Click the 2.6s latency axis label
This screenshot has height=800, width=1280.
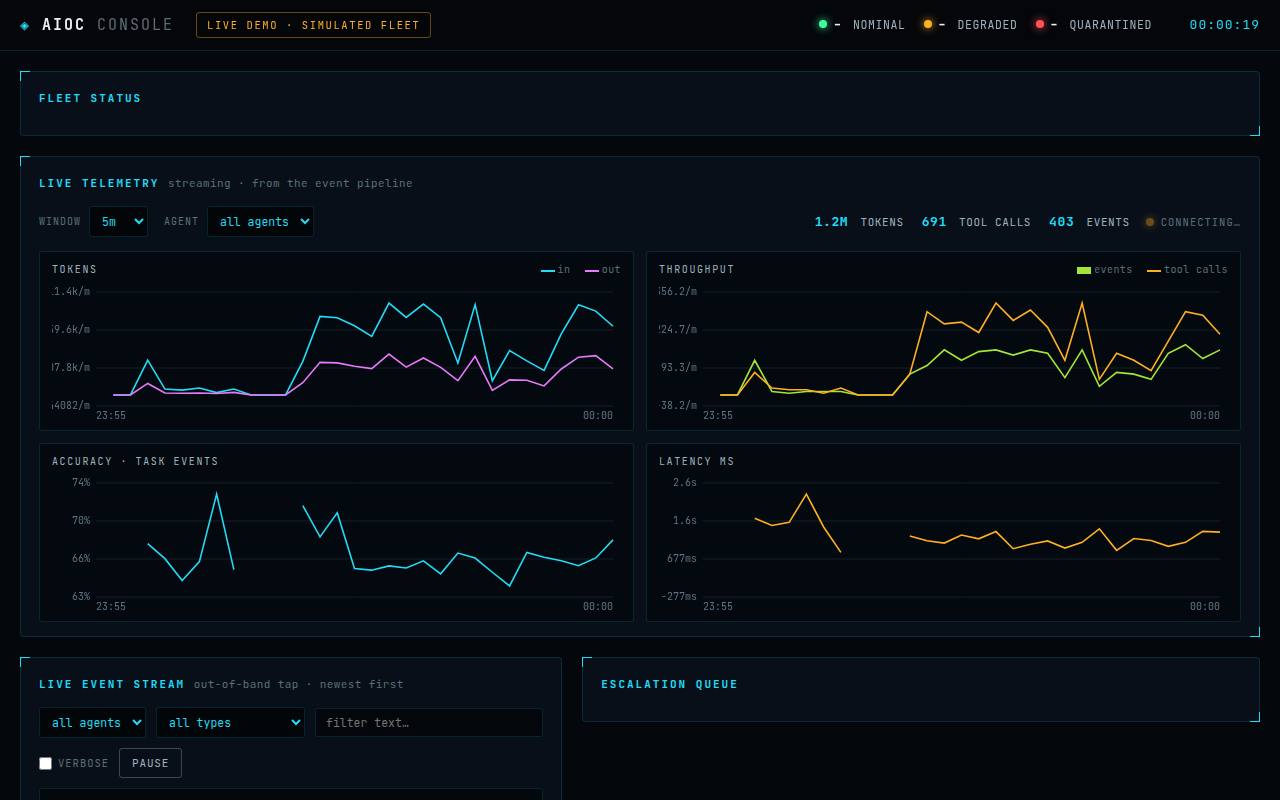(x=685, y=483)
